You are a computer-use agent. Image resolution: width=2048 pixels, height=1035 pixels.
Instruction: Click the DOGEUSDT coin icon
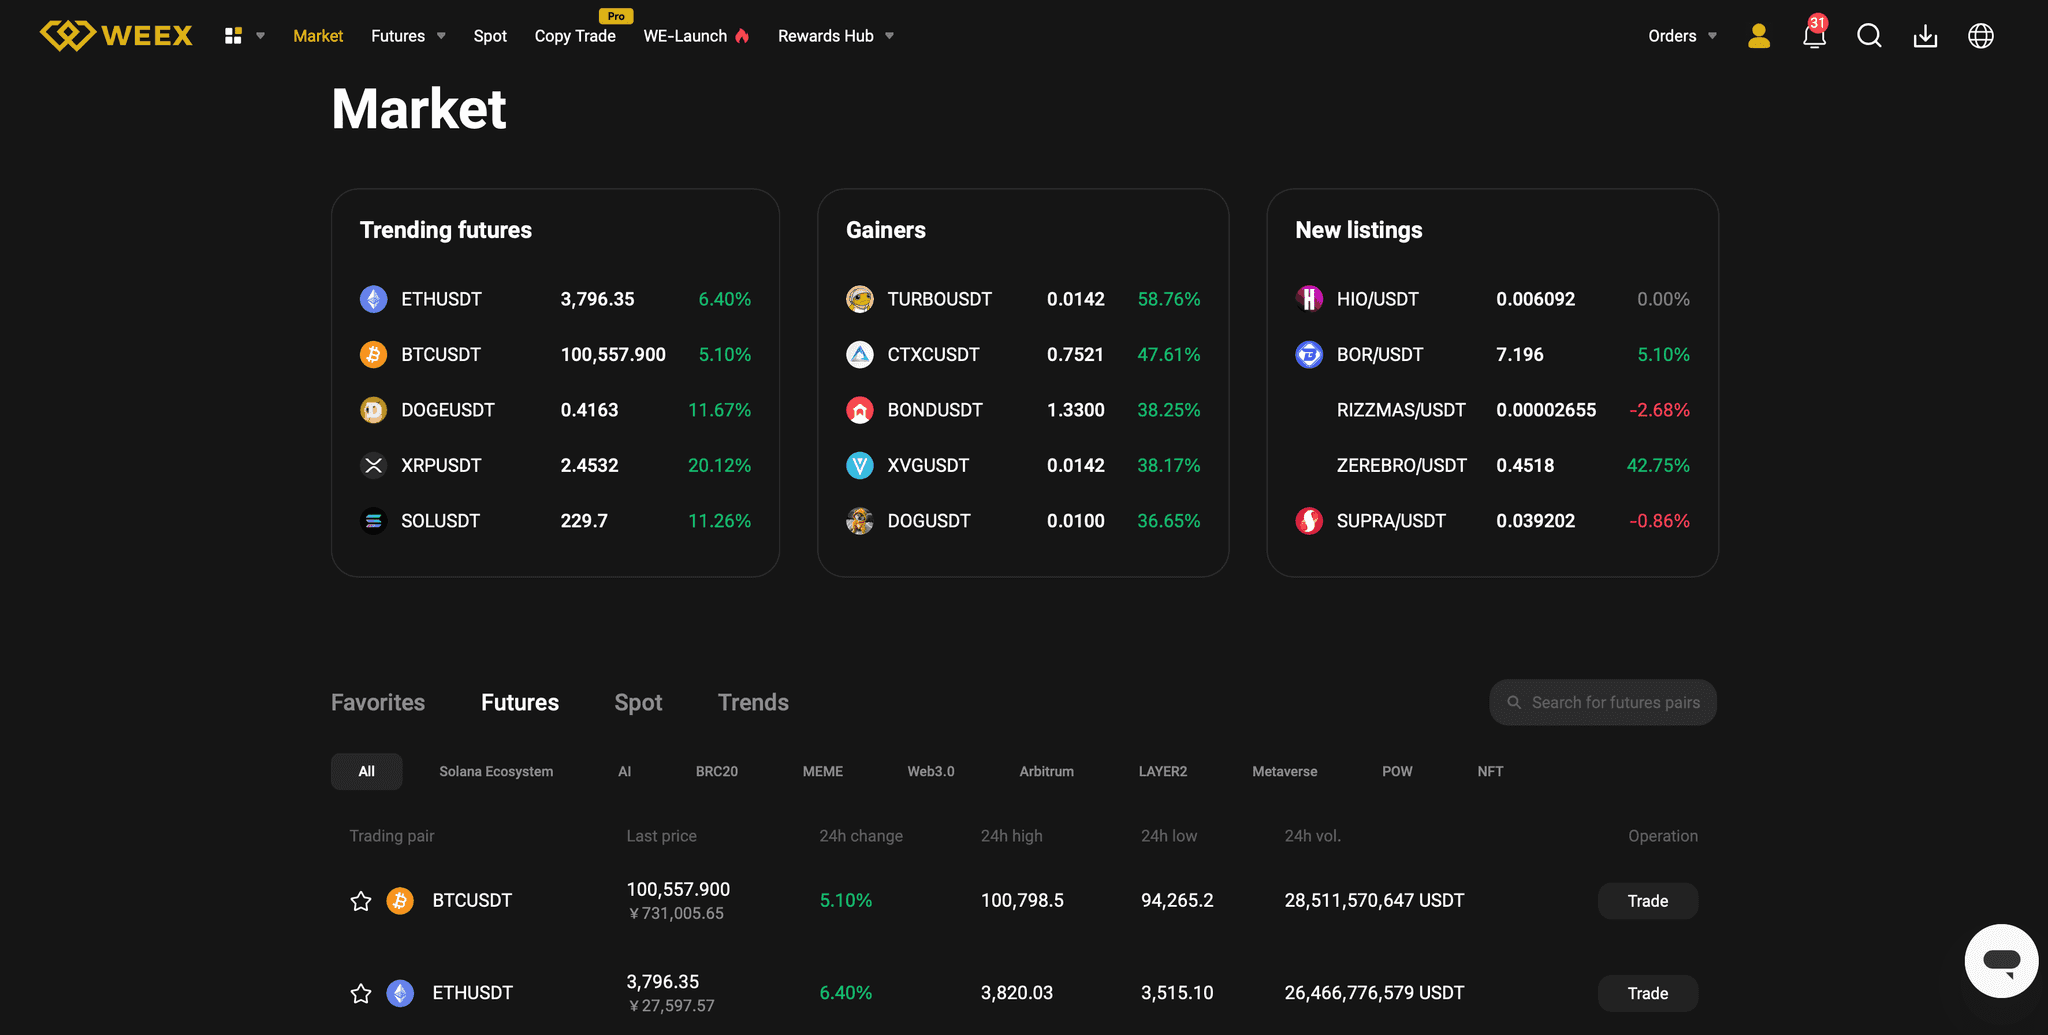coord(373,410)
